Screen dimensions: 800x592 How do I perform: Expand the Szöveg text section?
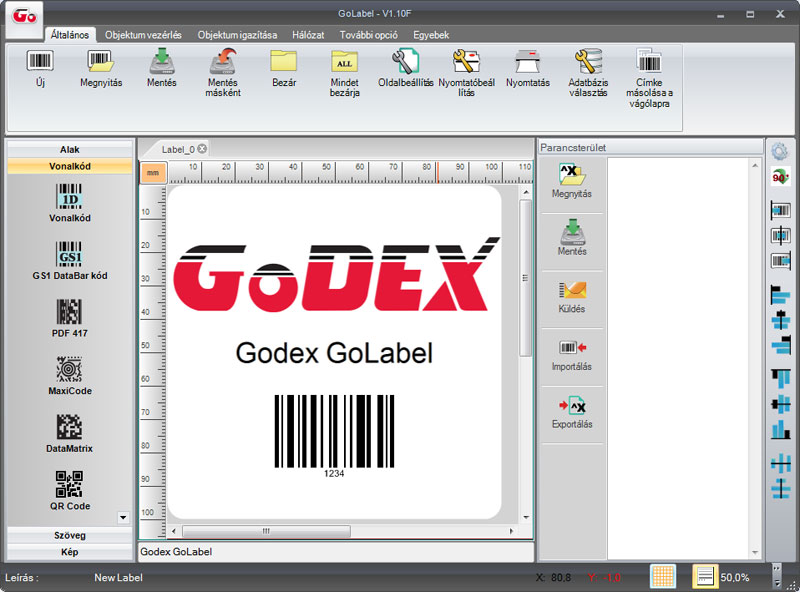click(70, 535)
